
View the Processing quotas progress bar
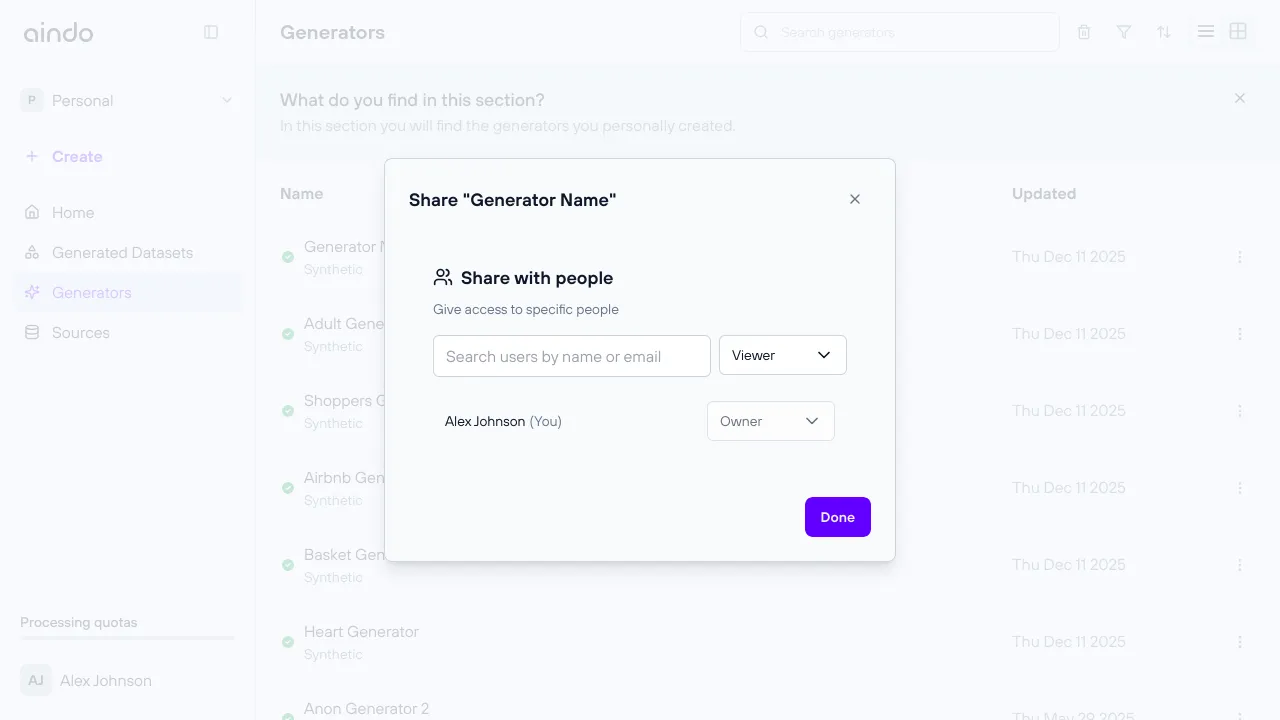[127, 637]
